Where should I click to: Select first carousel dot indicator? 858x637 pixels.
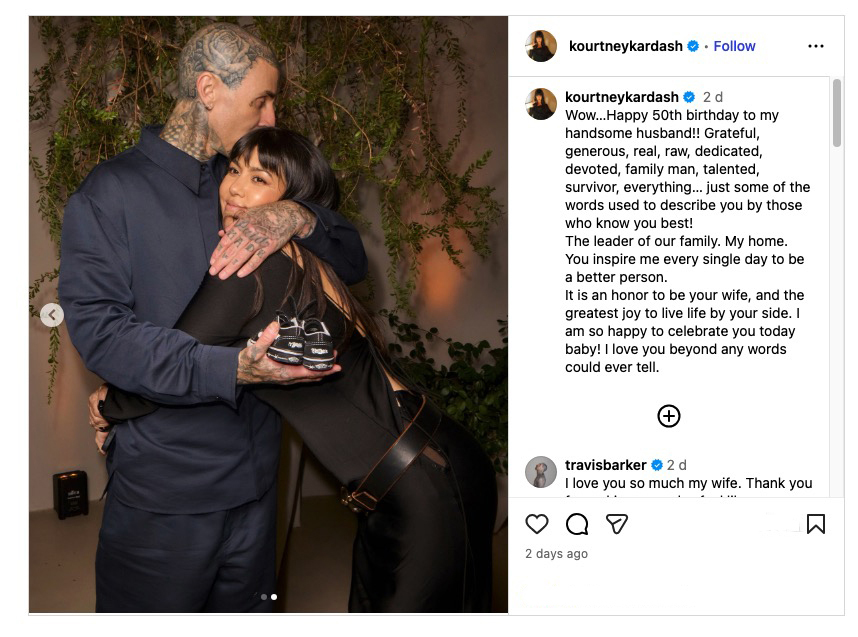(x=264, y=597)
